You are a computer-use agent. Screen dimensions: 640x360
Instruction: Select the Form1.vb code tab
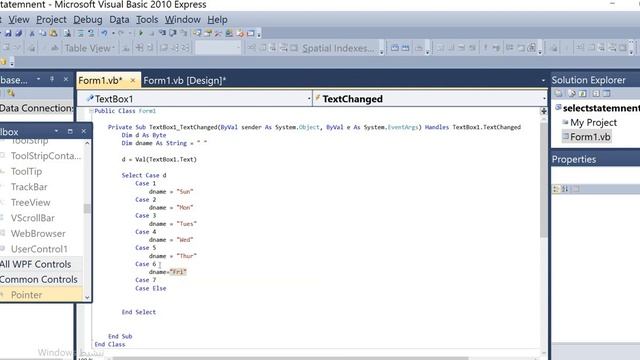point(100,80)
